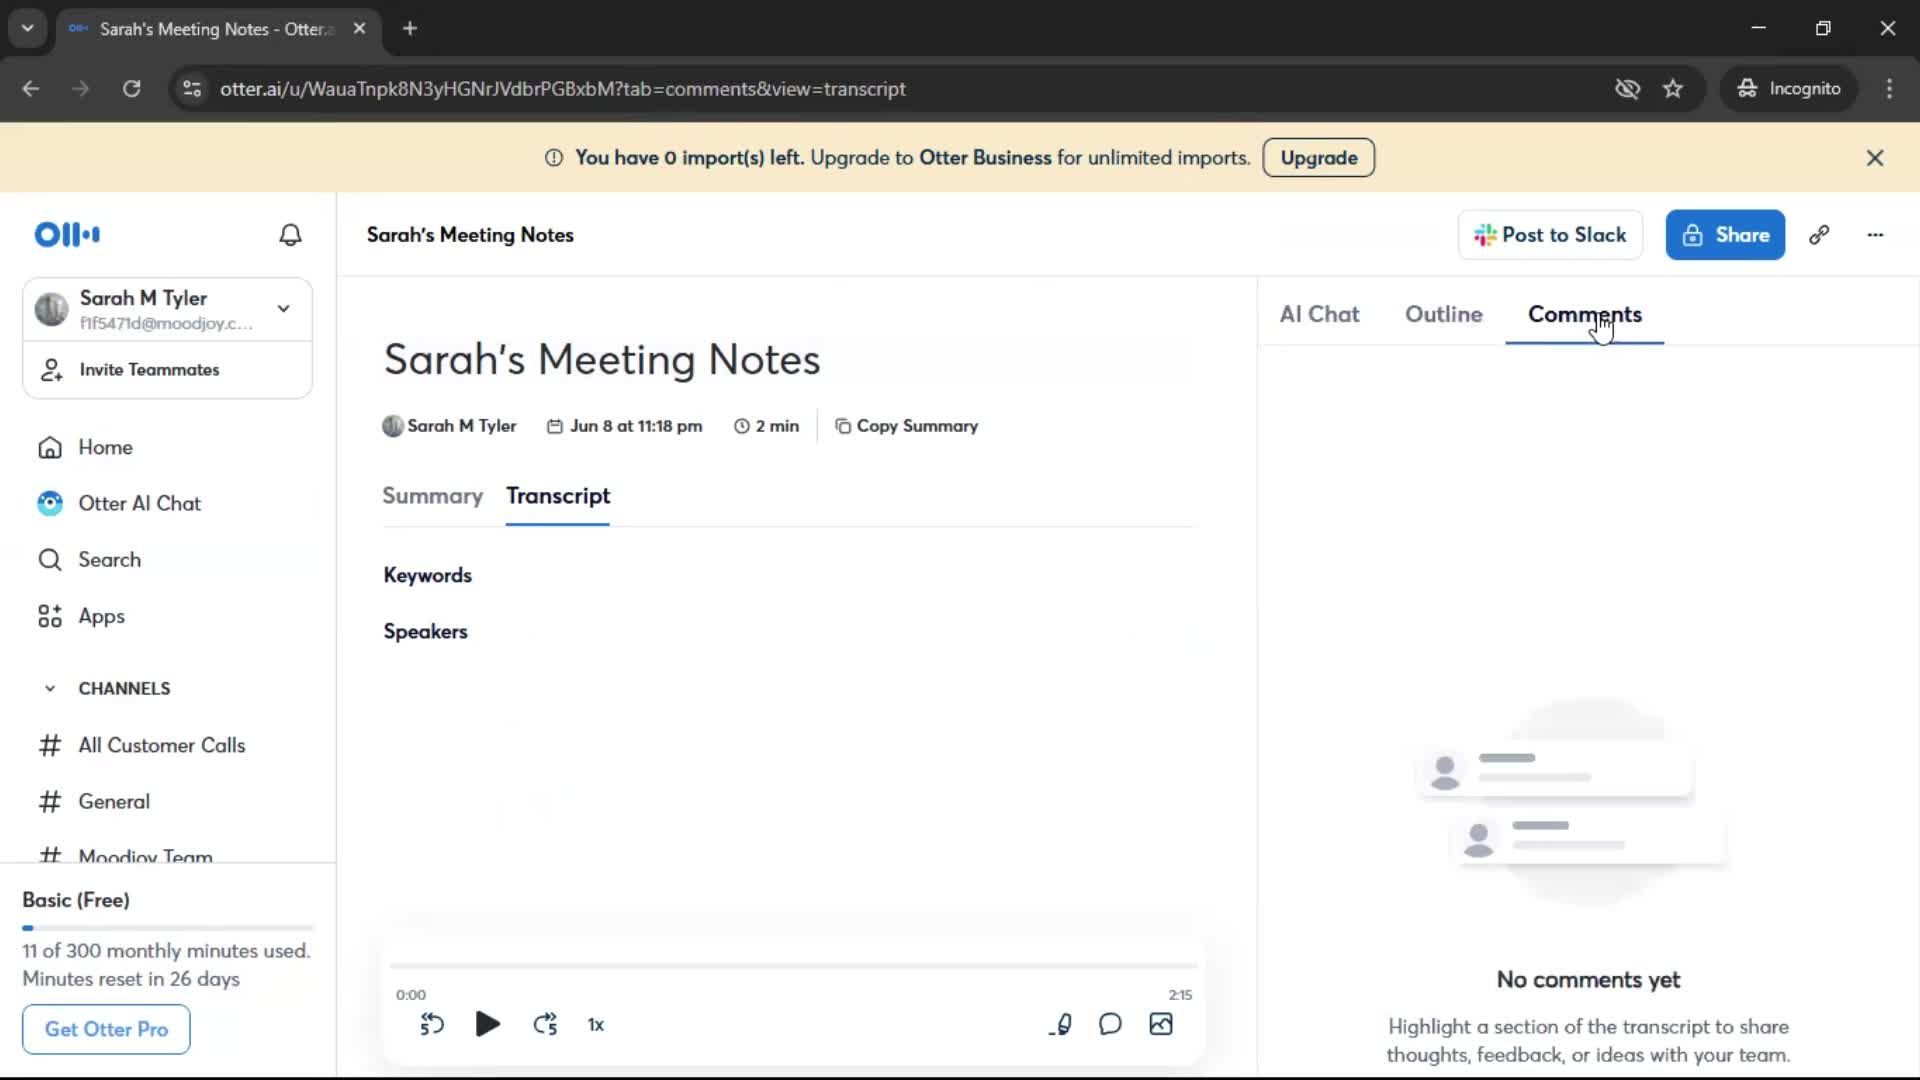Skip forward 5 seconds in player

[545, 1024]
